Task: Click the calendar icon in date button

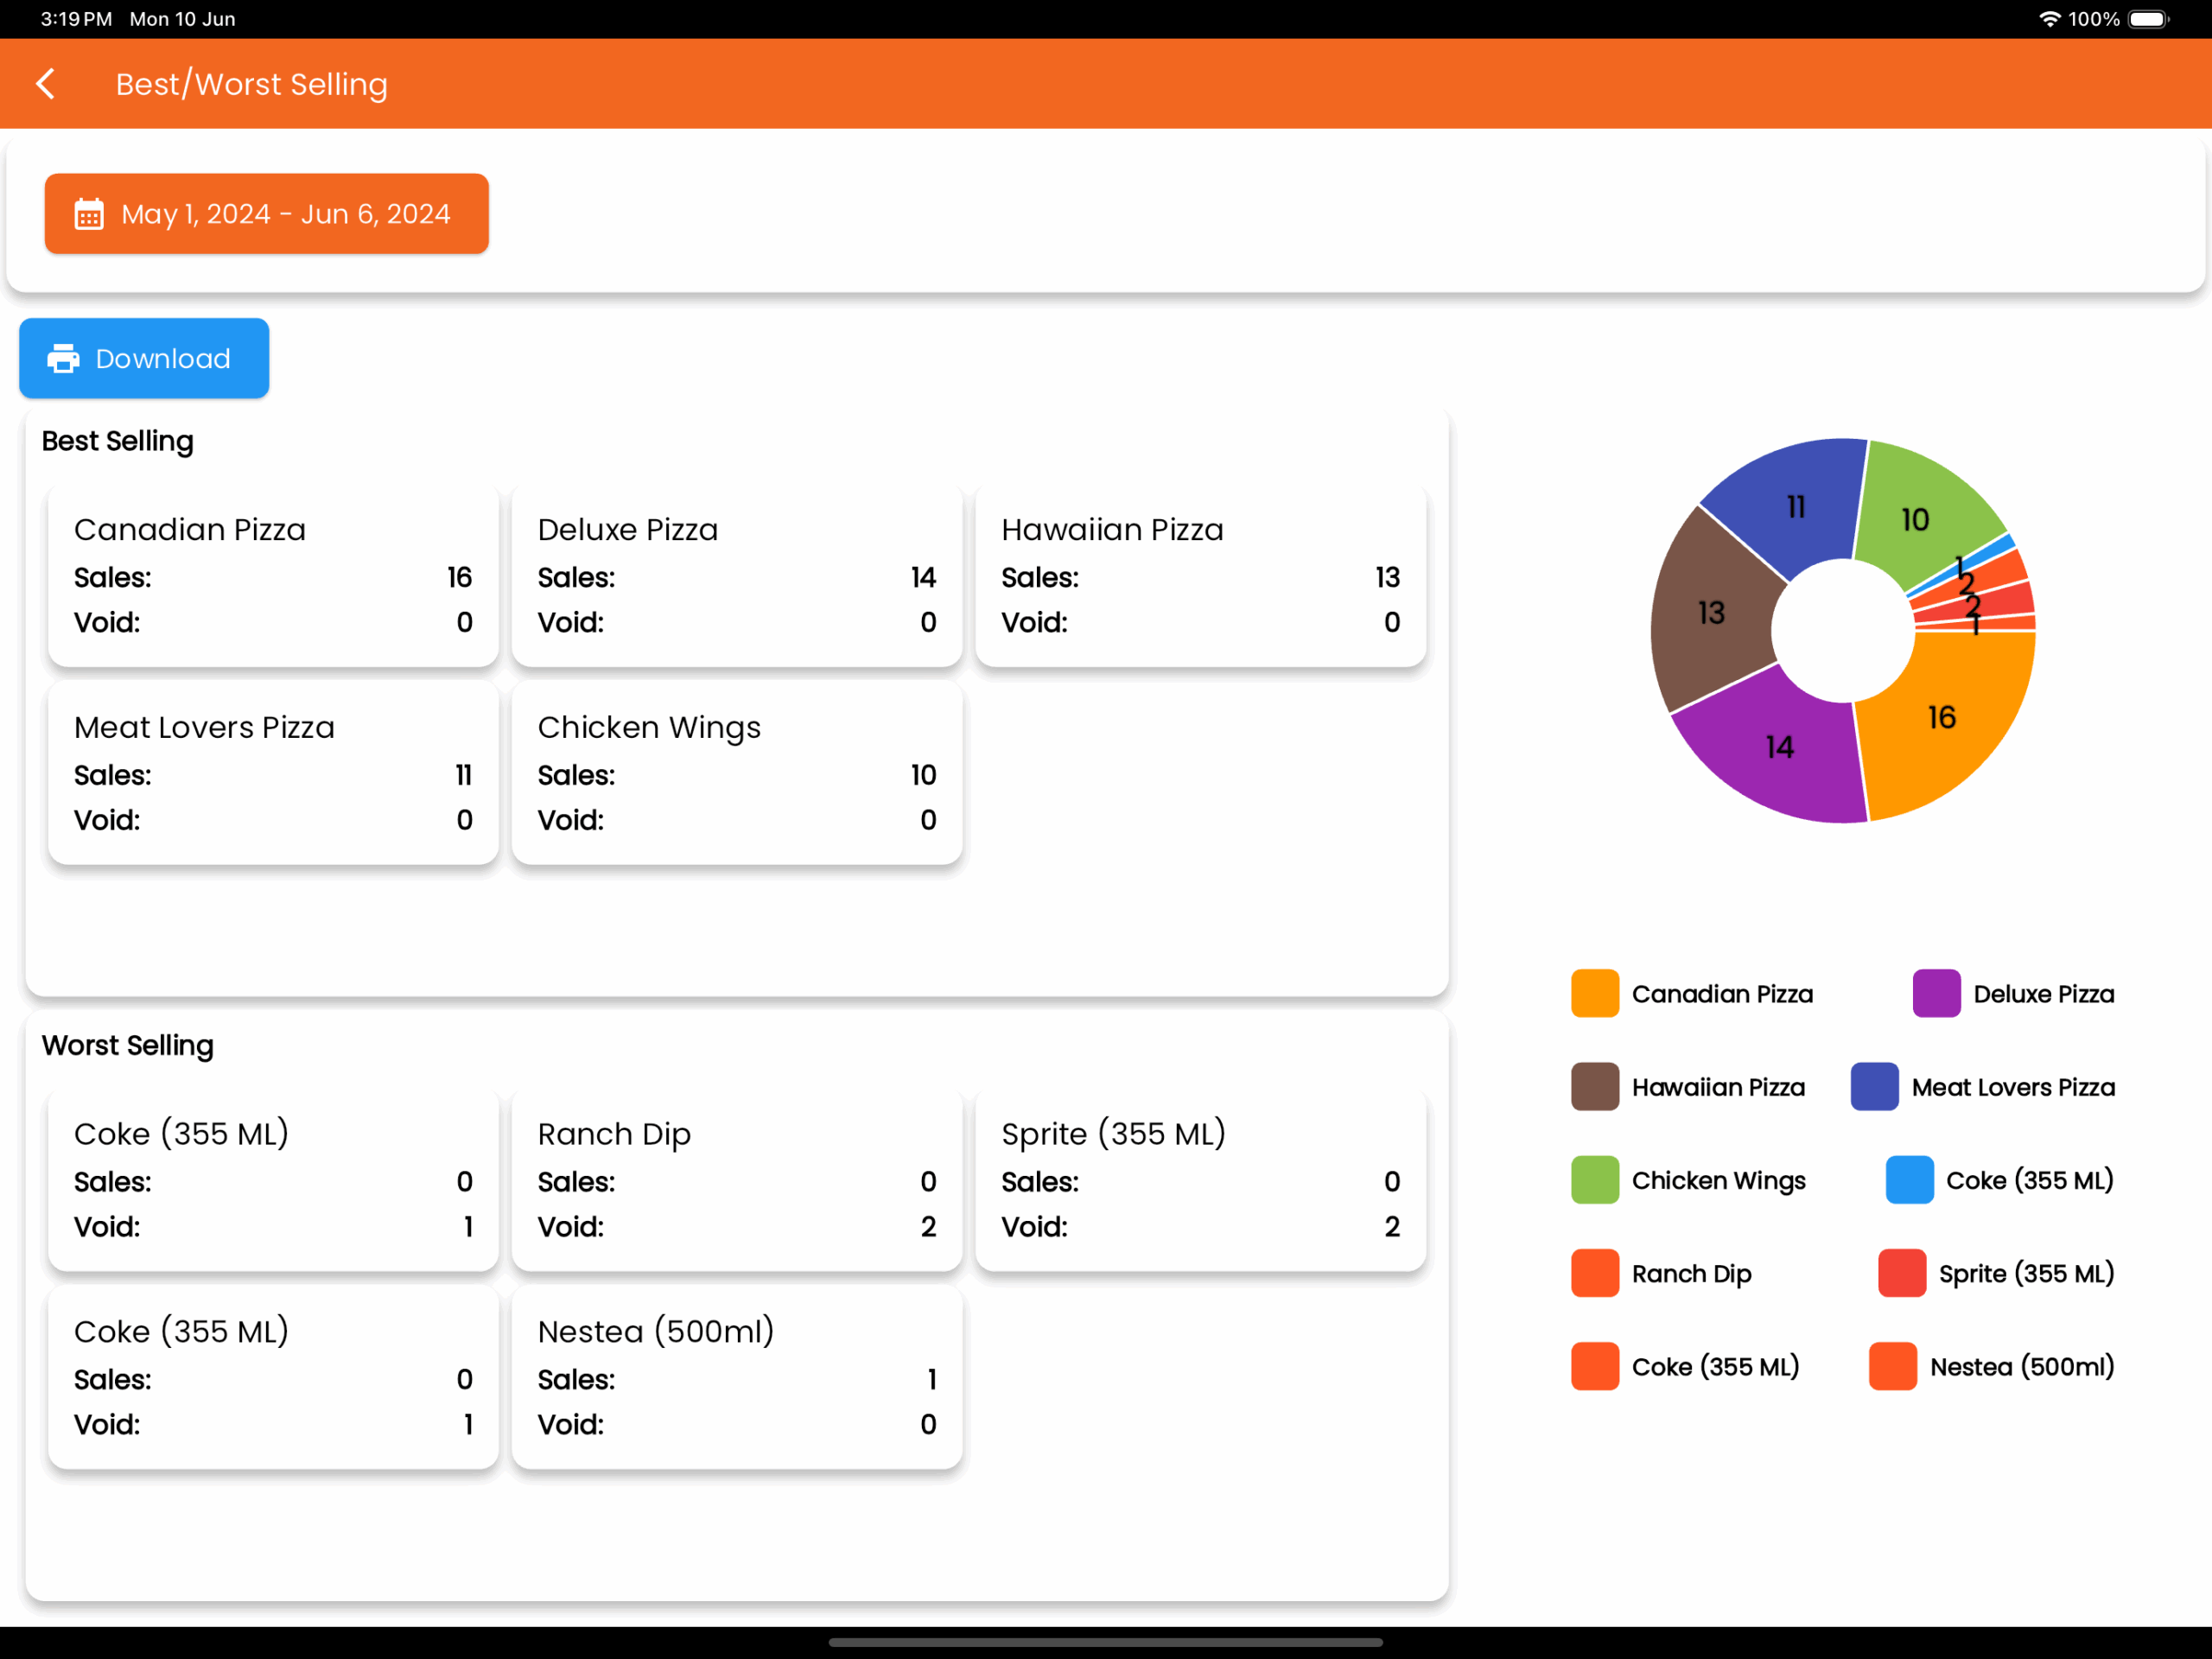Action: coord(89,214)
